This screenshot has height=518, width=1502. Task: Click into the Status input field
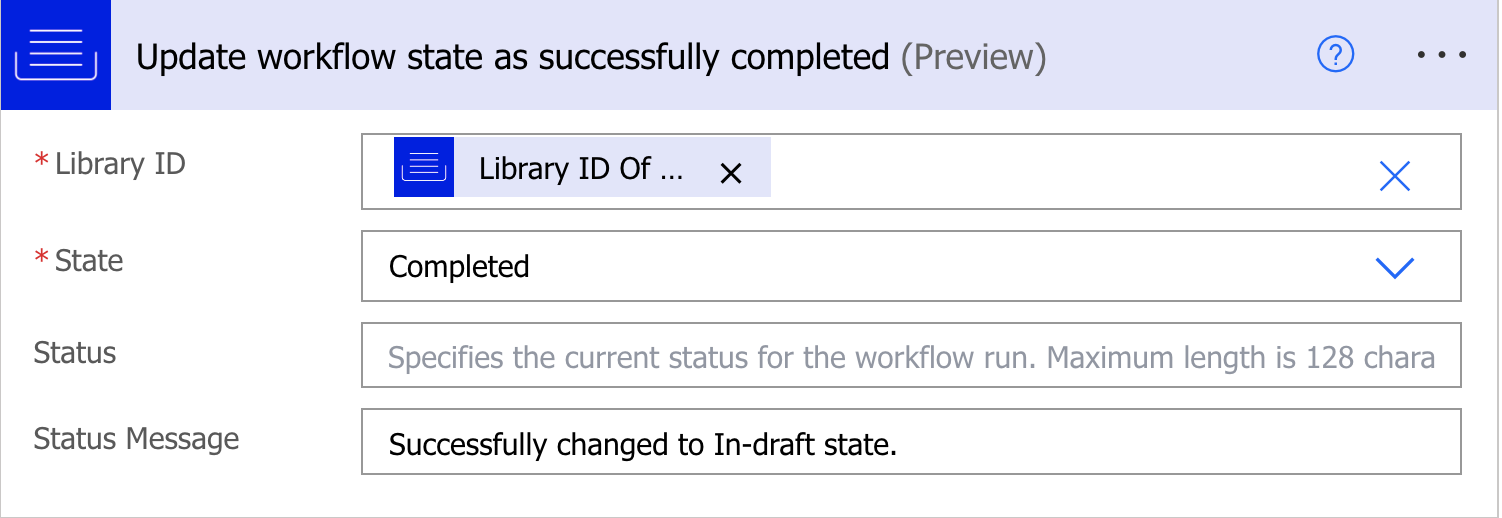910,357
